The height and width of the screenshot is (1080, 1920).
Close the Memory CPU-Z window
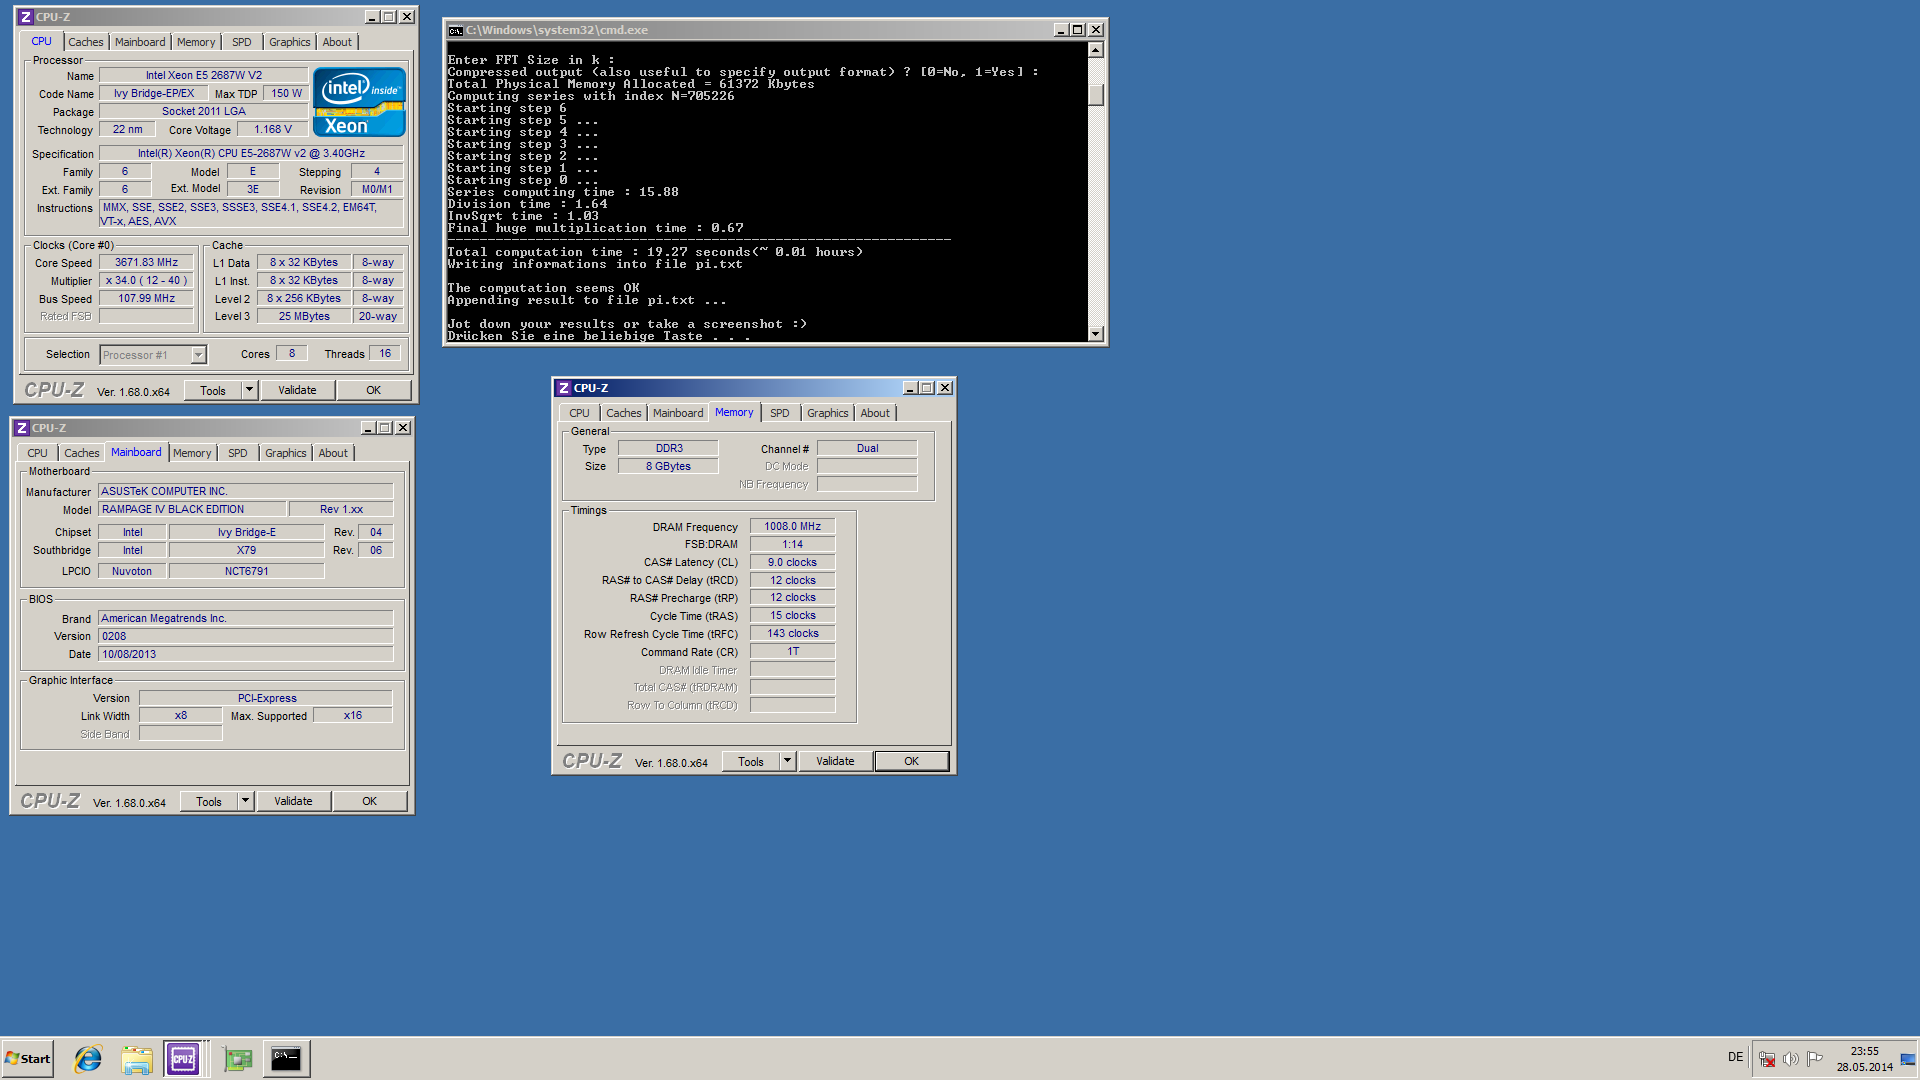(945, 388)
